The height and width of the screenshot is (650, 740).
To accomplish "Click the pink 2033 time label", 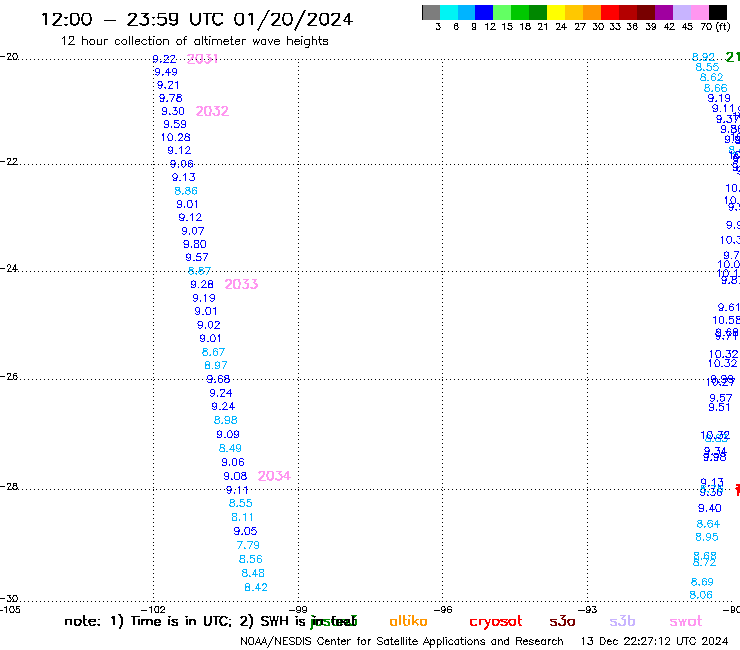I will click(x=241, y=284).
